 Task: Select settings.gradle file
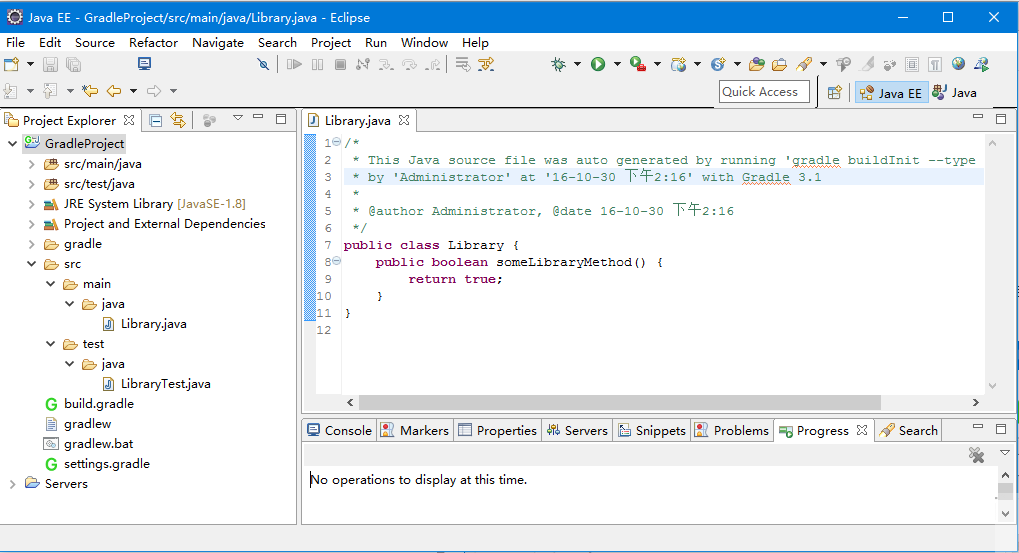[x=107, y=464]
